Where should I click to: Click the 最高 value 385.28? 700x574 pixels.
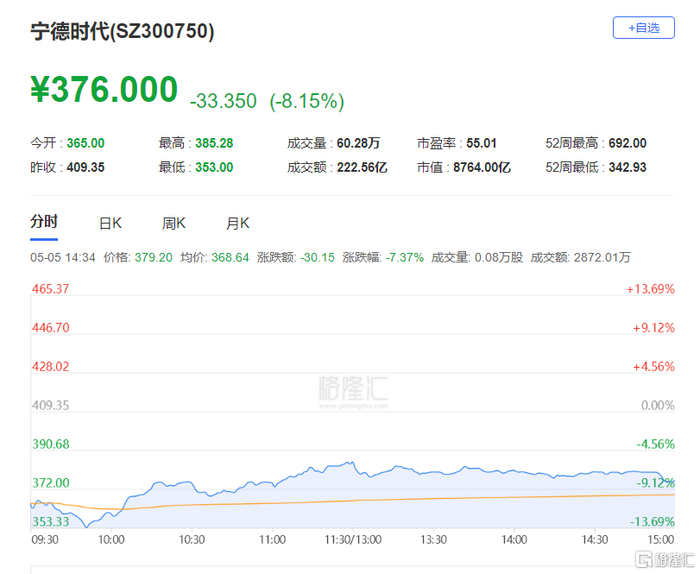pyautogui.click(x=214, y=143)
